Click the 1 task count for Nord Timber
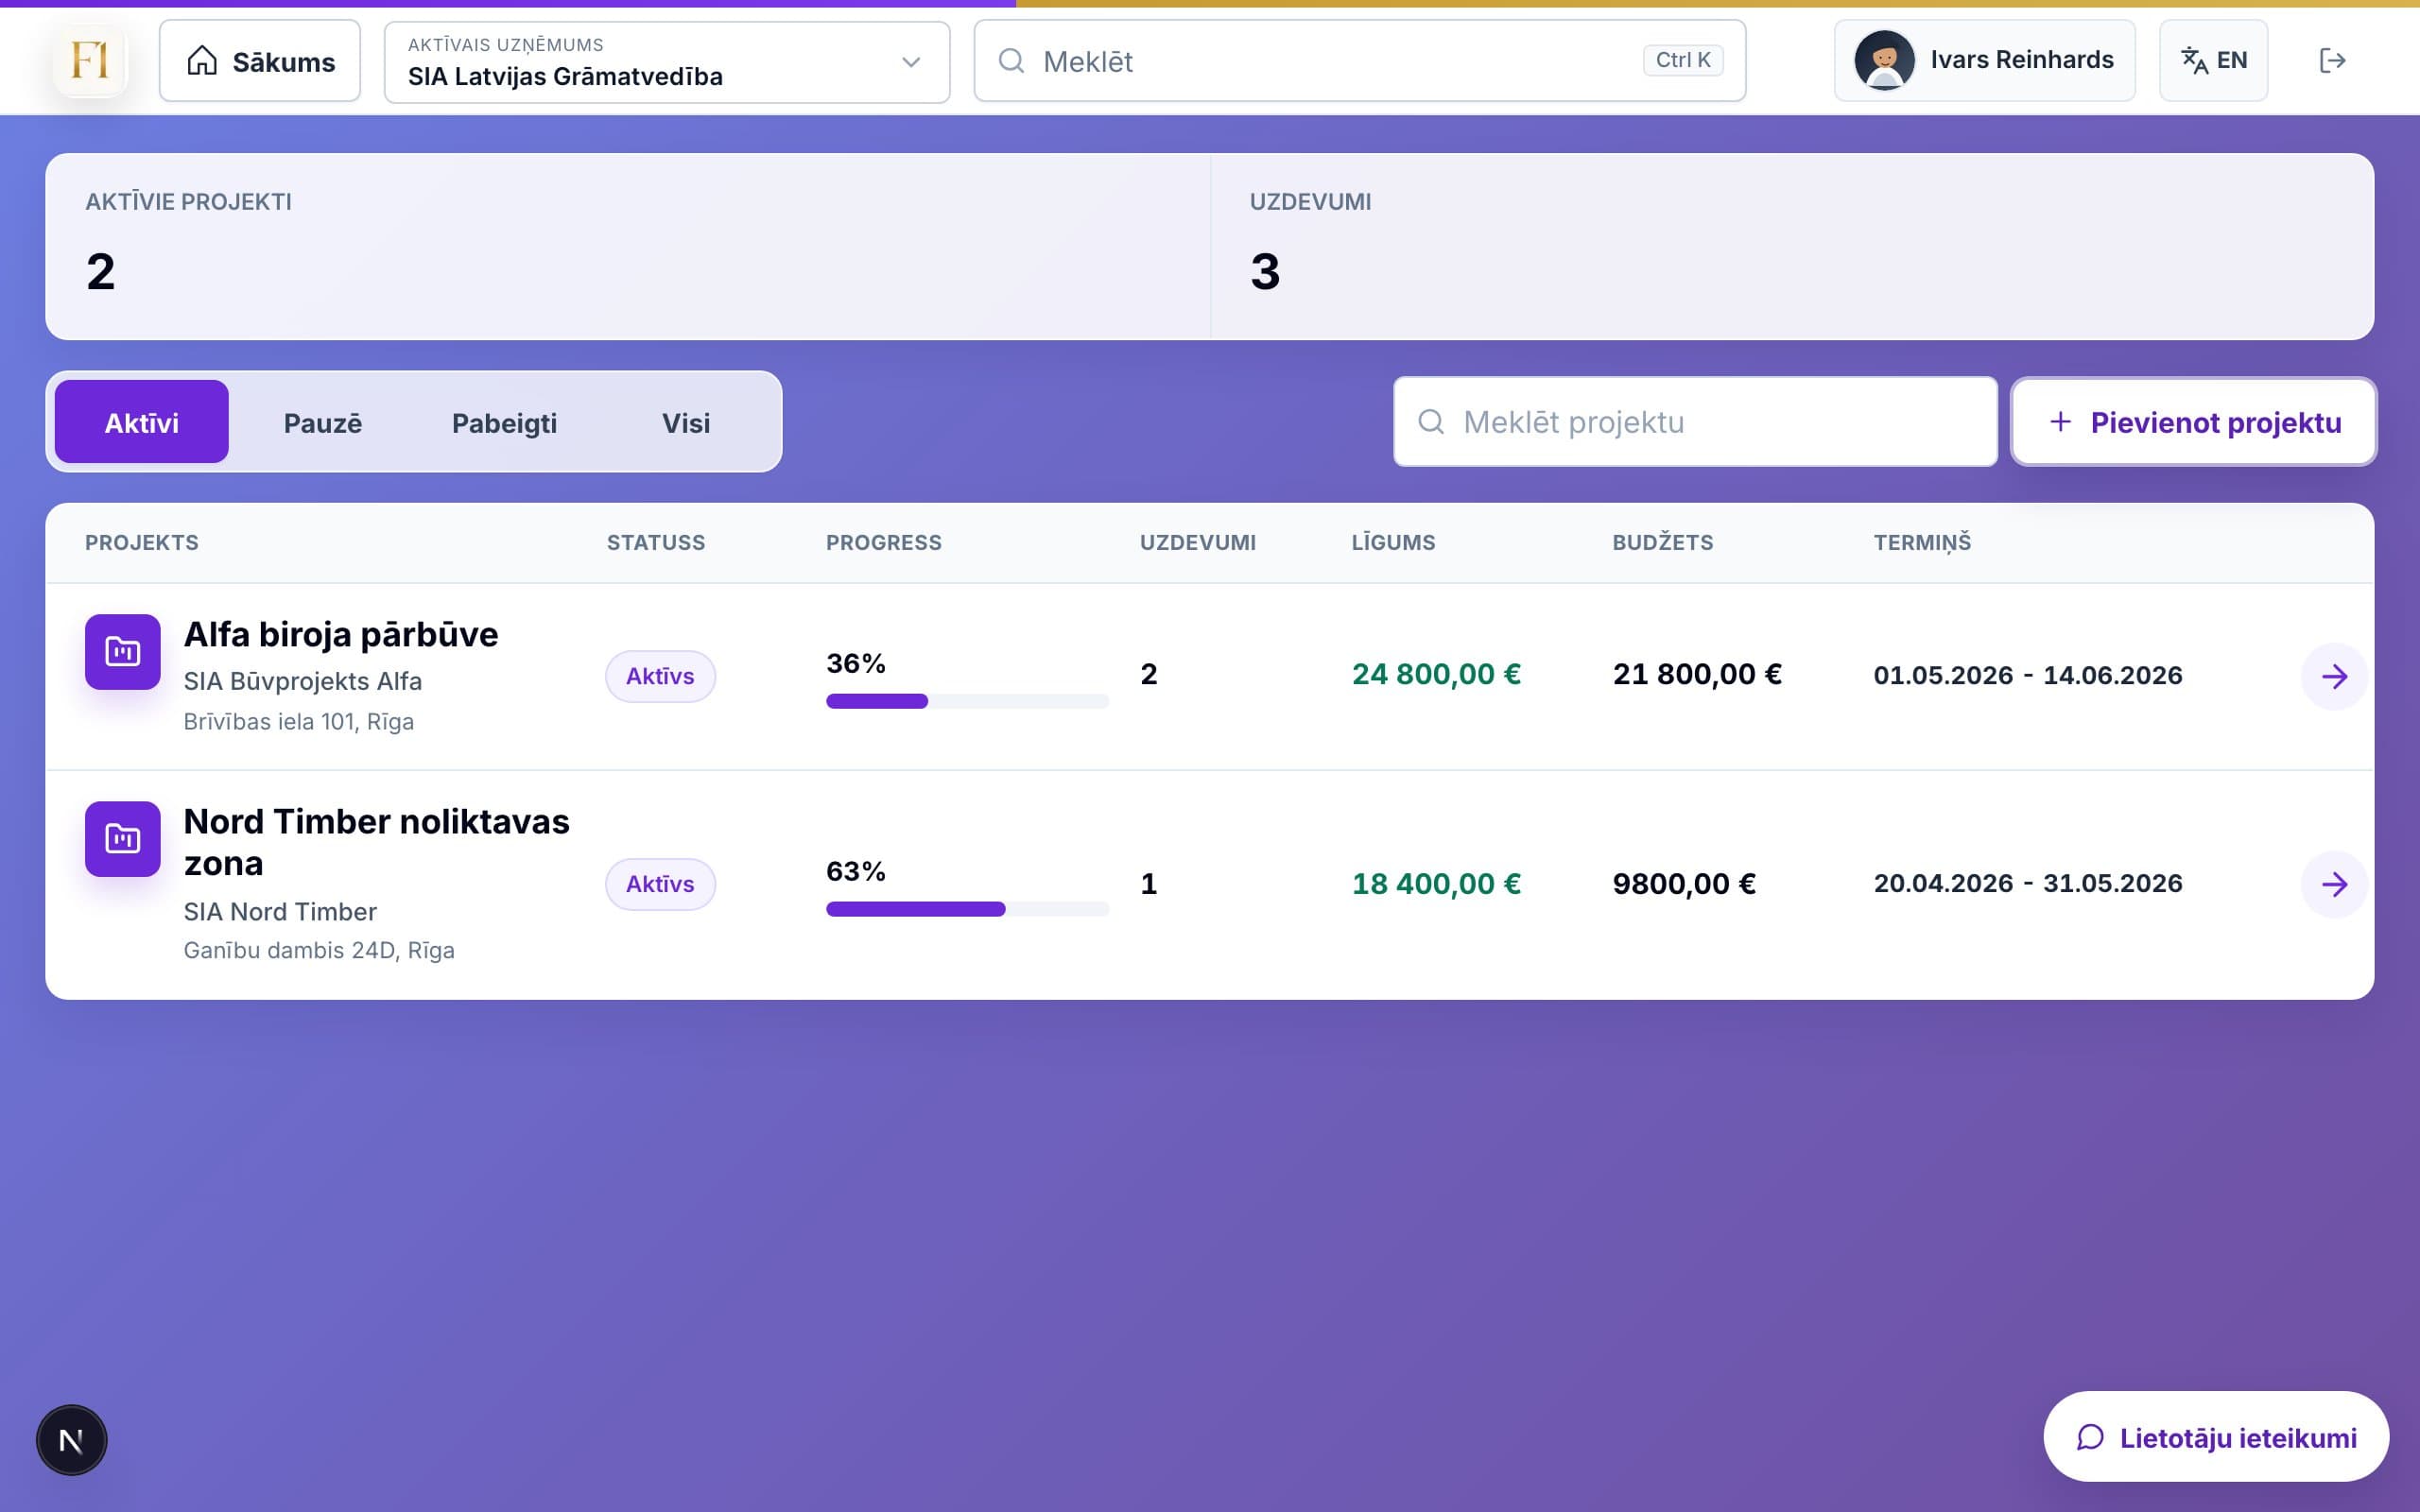Viewport: 2420px width, 1512px height. pyautogui.click(x=1149, y=884)
